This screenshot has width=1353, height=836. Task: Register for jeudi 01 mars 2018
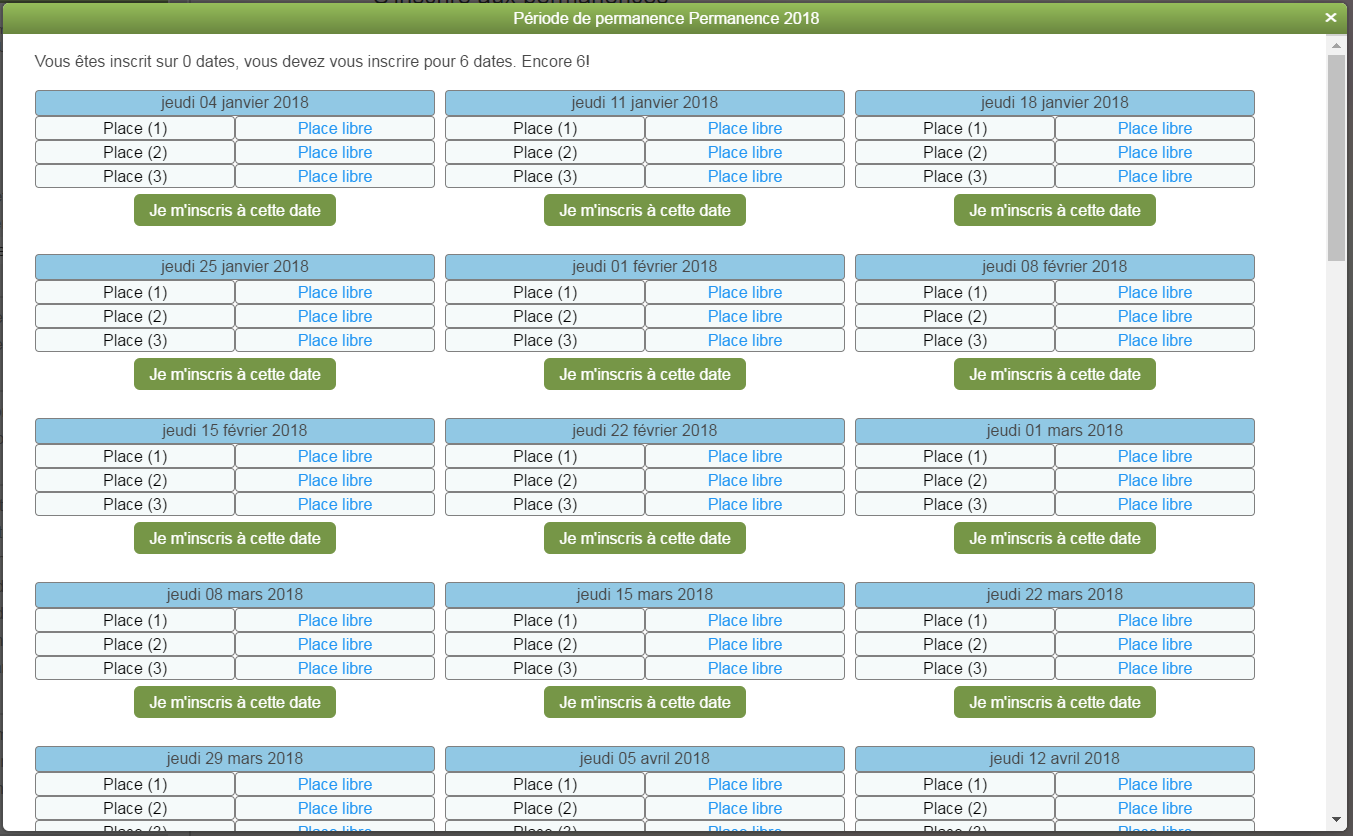pyautogui.click(x=1055, y=538)
